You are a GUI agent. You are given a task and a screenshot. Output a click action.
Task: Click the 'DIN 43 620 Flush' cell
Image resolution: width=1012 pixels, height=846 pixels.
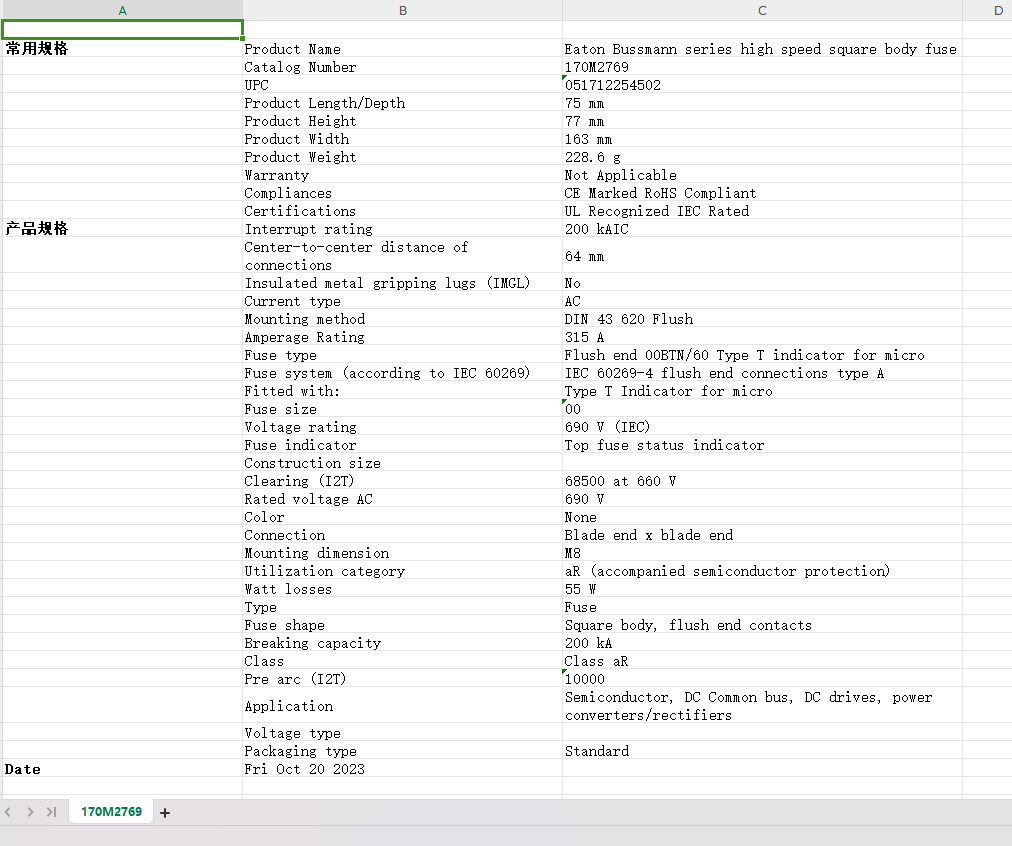click(762, 319)
